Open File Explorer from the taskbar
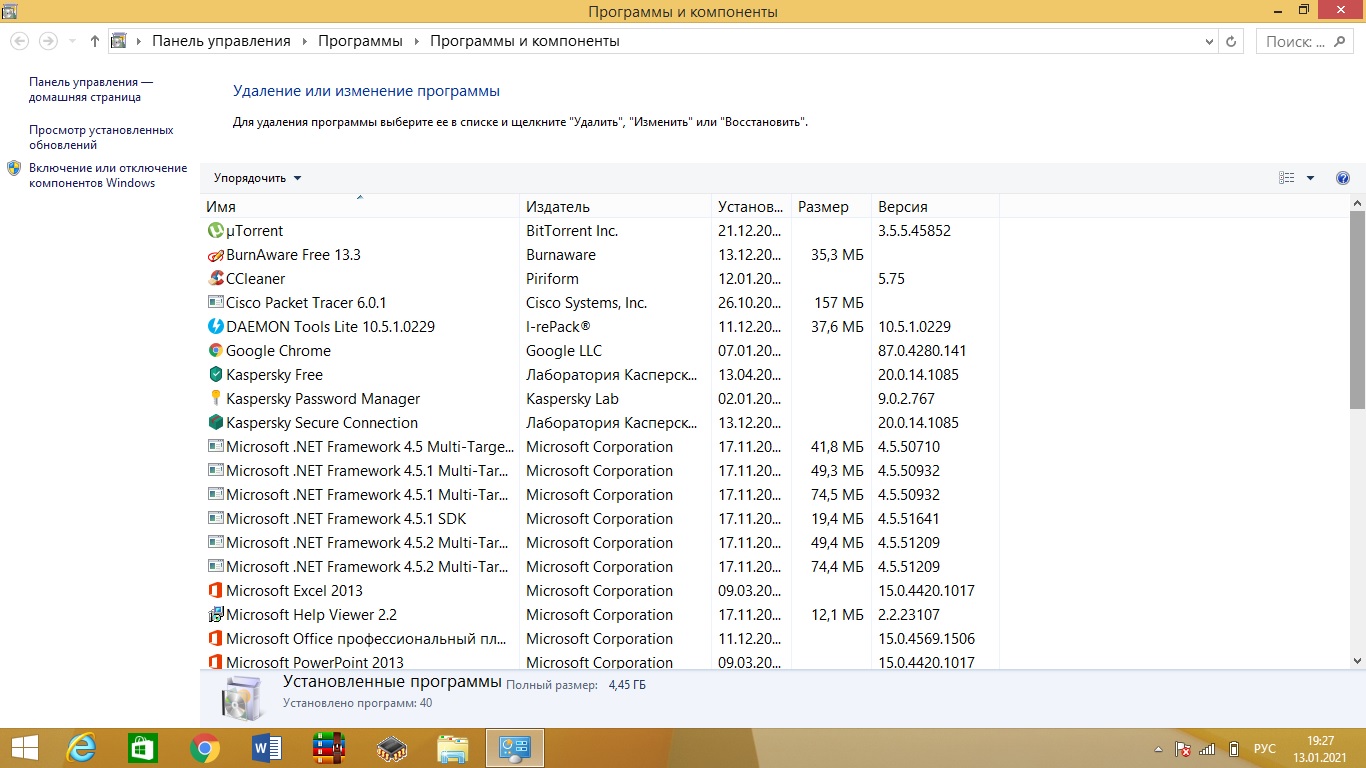 (x=453, y=748)
